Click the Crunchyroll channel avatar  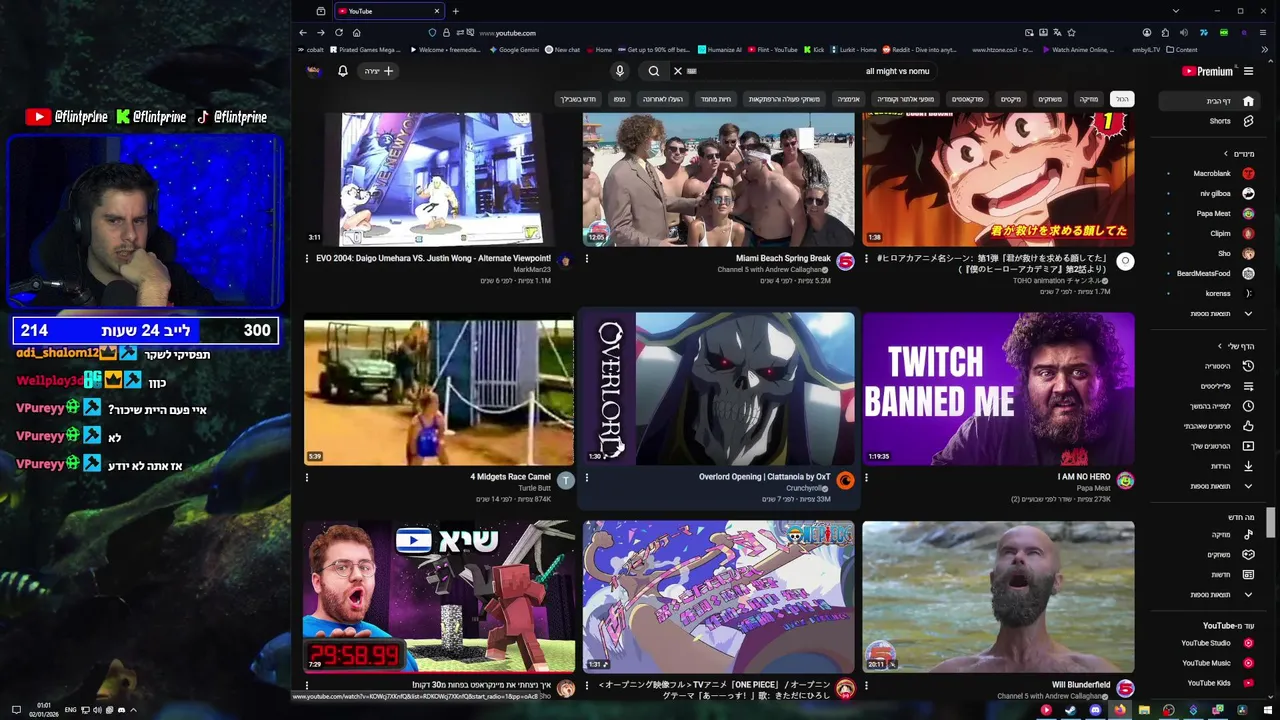coord(845,481)
